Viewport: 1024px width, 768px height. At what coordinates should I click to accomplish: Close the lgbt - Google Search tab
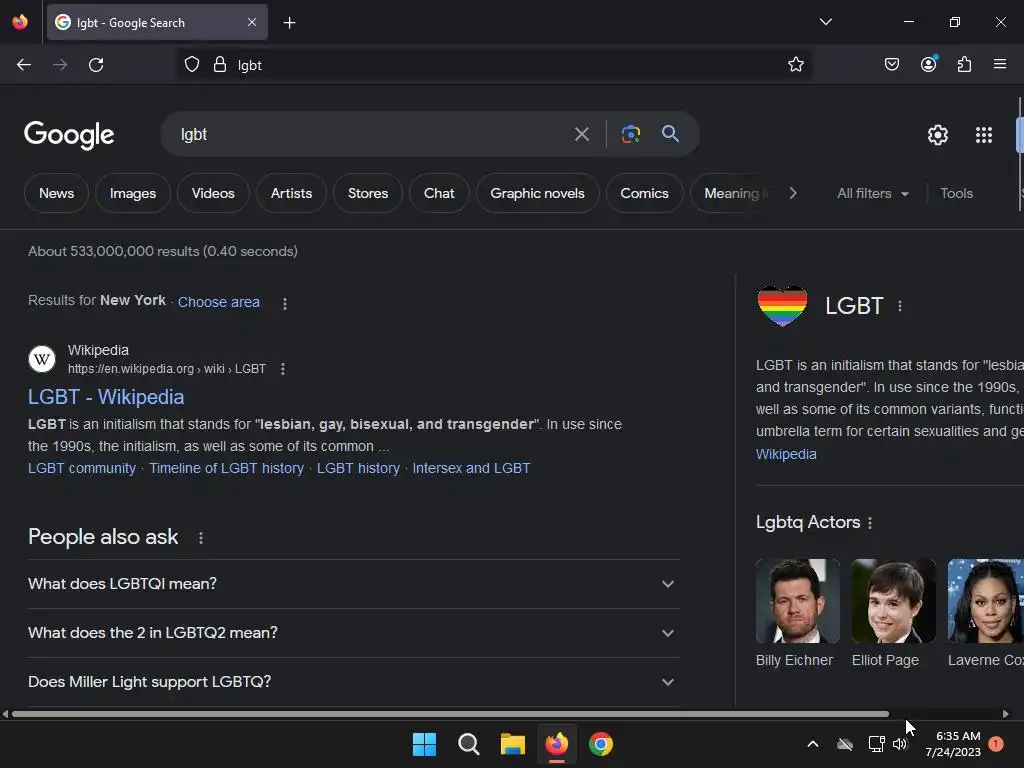point(252,22)
